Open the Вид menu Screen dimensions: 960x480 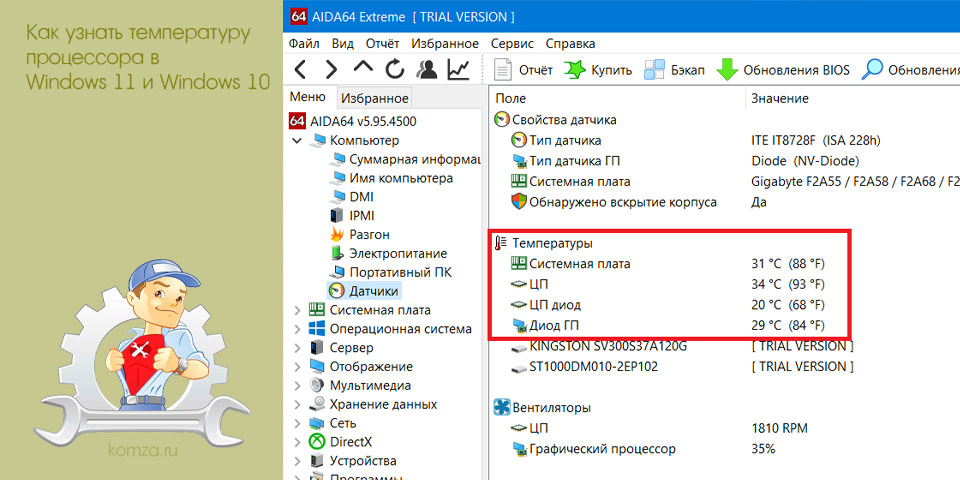pos(343,43)
